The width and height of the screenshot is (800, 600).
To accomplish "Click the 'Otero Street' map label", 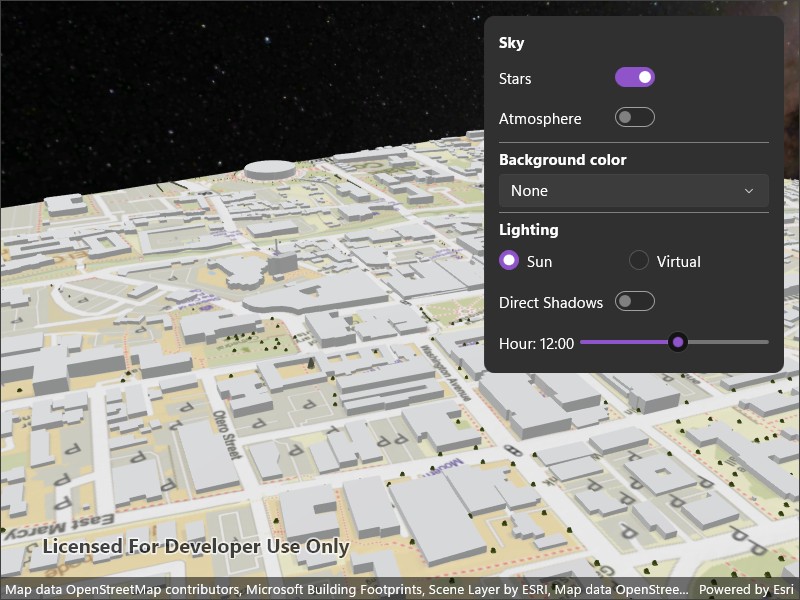I will pos(227,434).
